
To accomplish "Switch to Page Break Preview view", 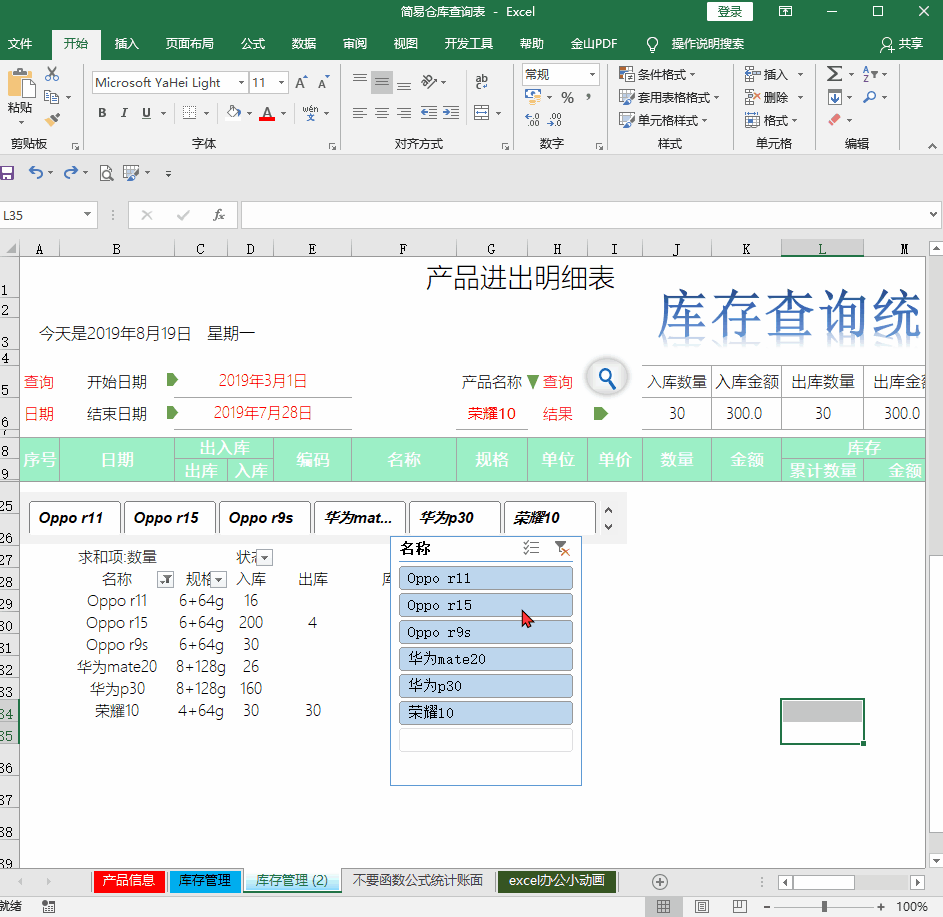I will point(740,906).
